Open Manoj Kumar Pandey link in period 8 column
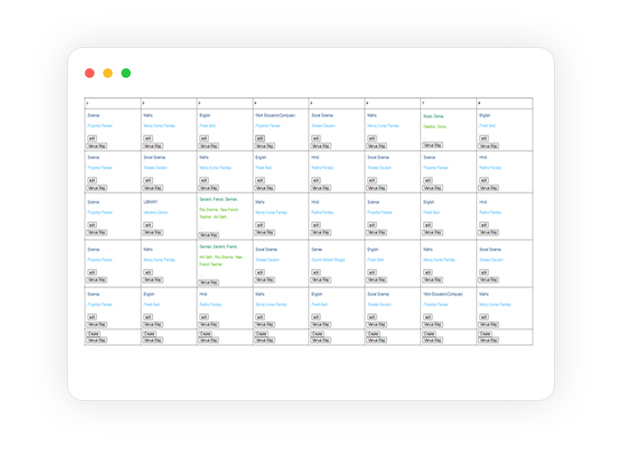 (x=495, y=305)
